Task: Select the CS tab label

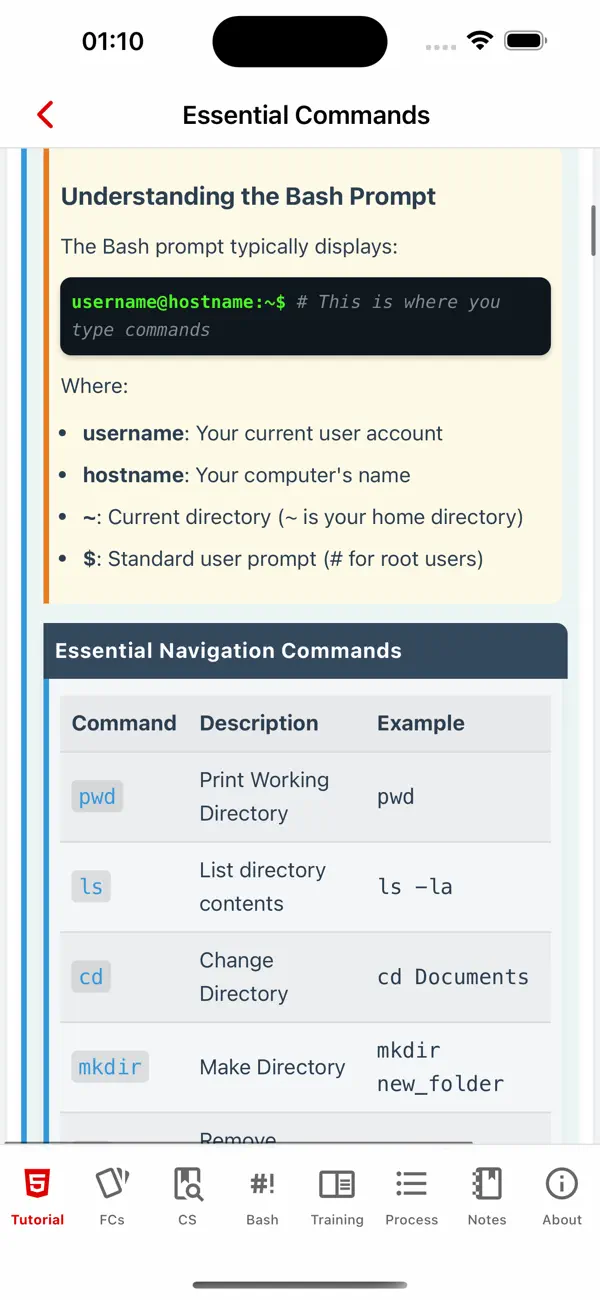Action: pos(187,1220)
